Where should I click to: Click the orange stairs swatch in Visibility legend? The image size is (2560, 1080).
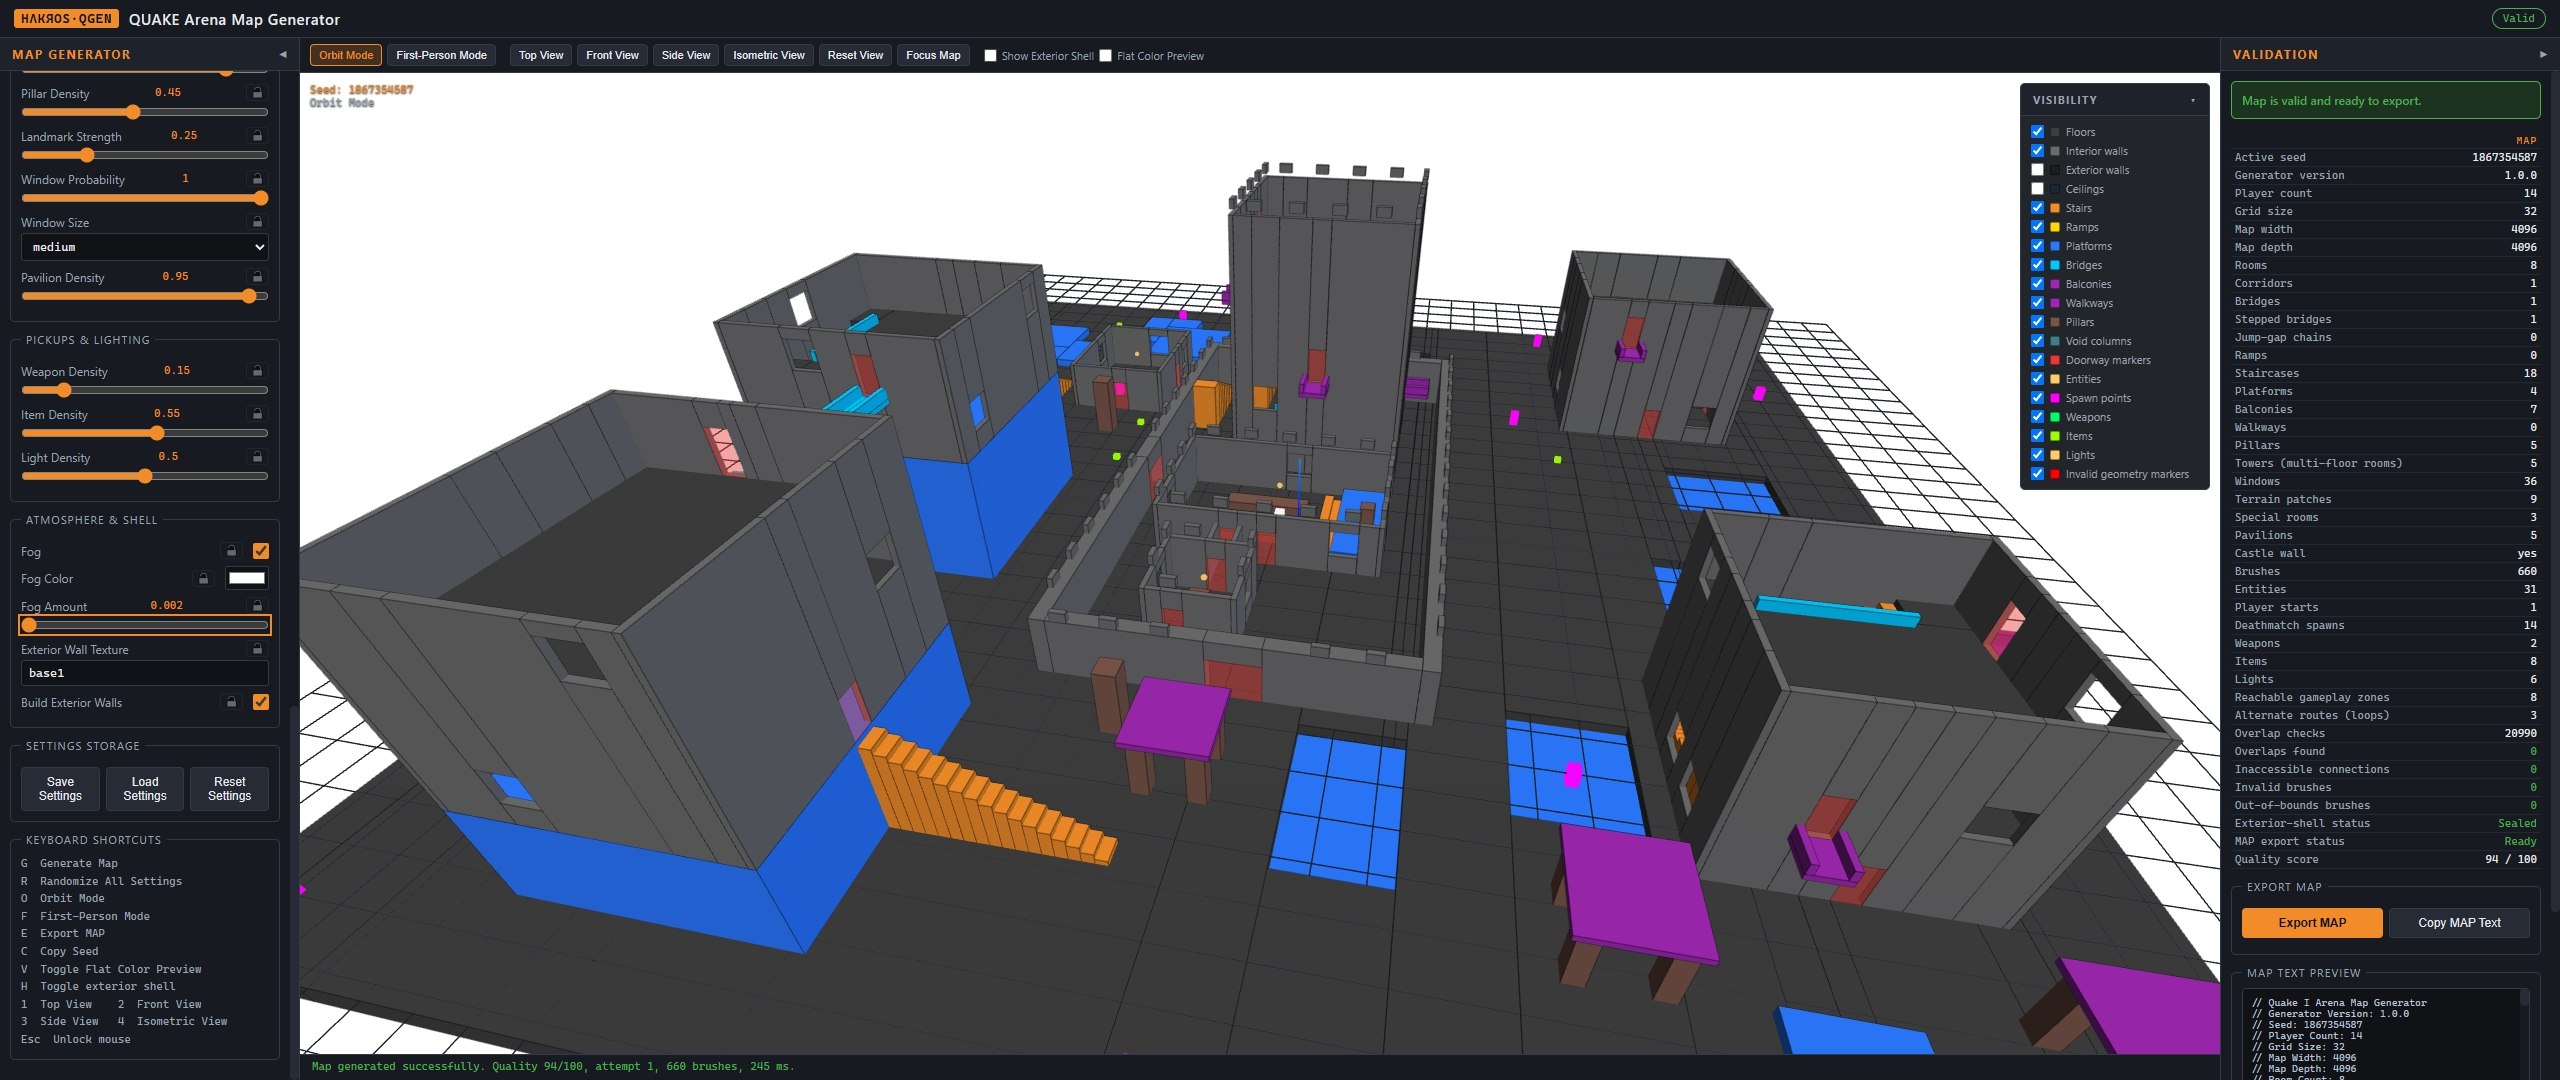[x=2055, y=208]
